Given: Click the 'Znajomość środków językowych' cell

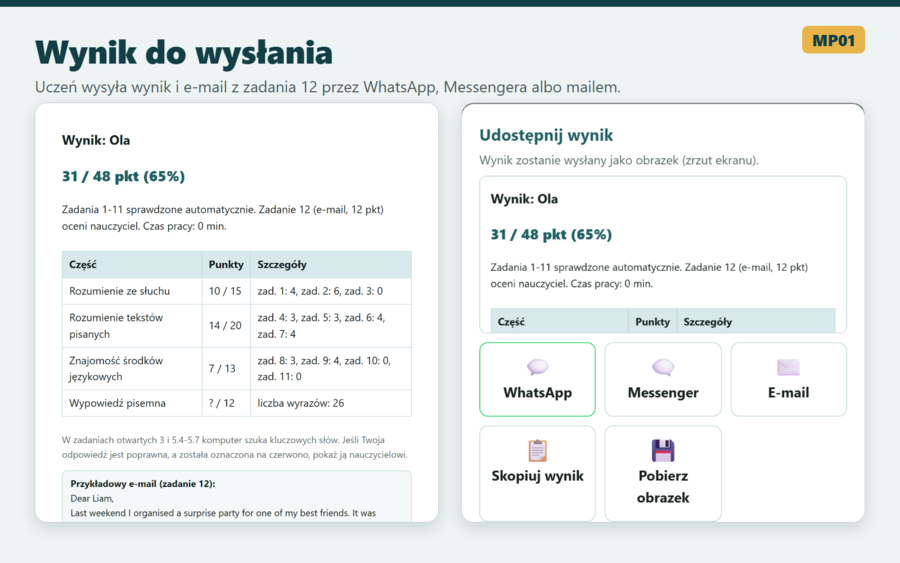Looking at the screenshot, I should point(132,368).
